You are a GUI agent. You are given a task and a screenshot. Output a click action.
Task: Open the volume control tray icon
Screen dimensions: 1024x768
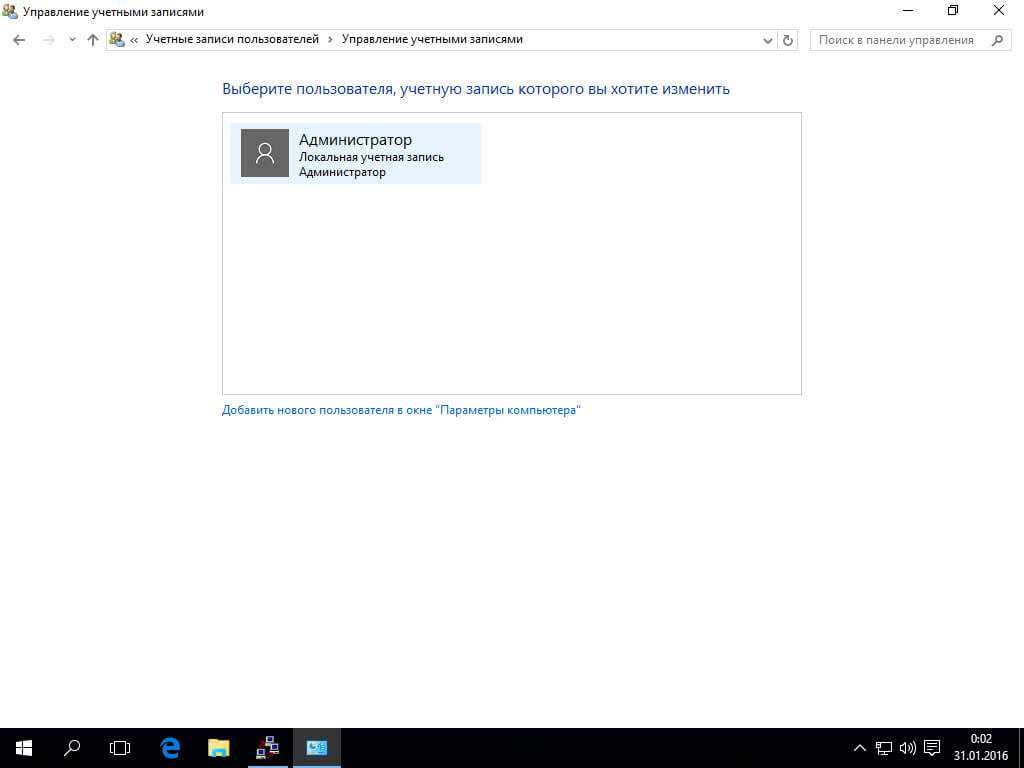(908, 748)
